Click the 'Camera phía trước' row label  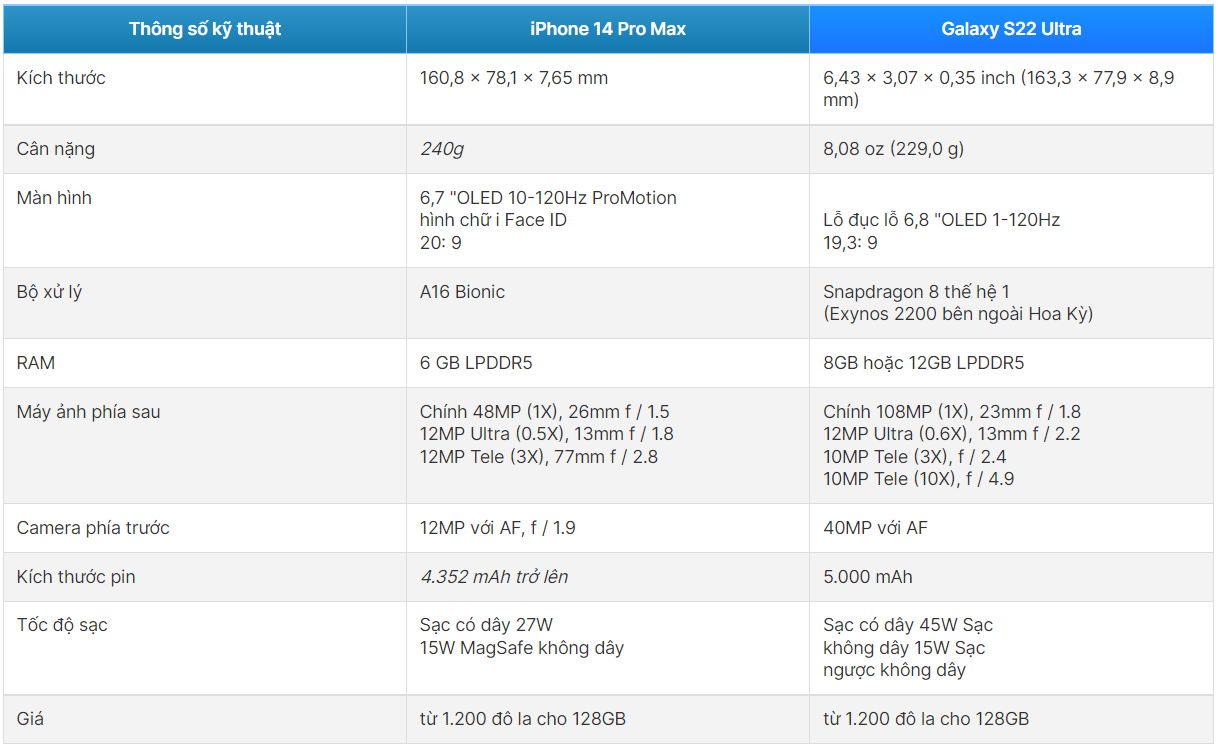click(x=93, y=528)
